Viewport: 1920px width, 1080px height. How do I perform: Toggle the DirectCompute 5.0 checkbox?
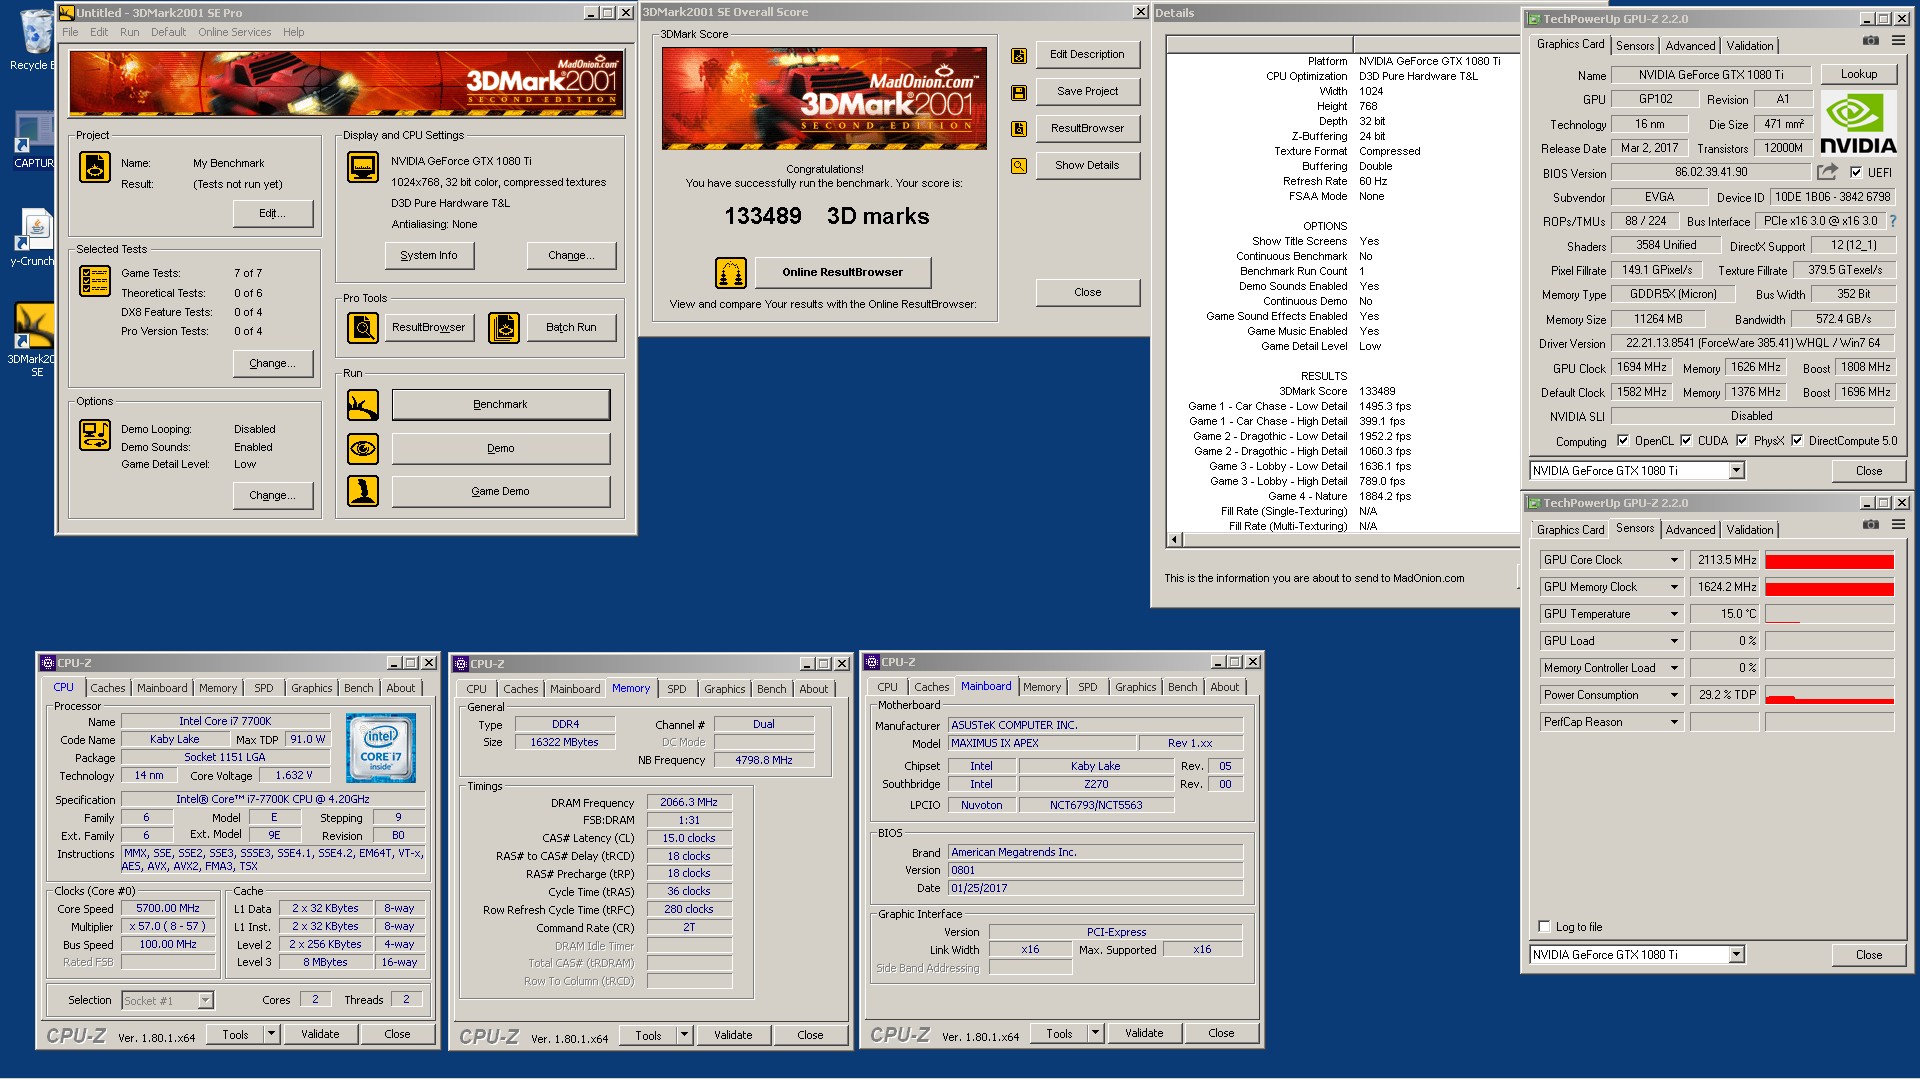click(1797, 440)
